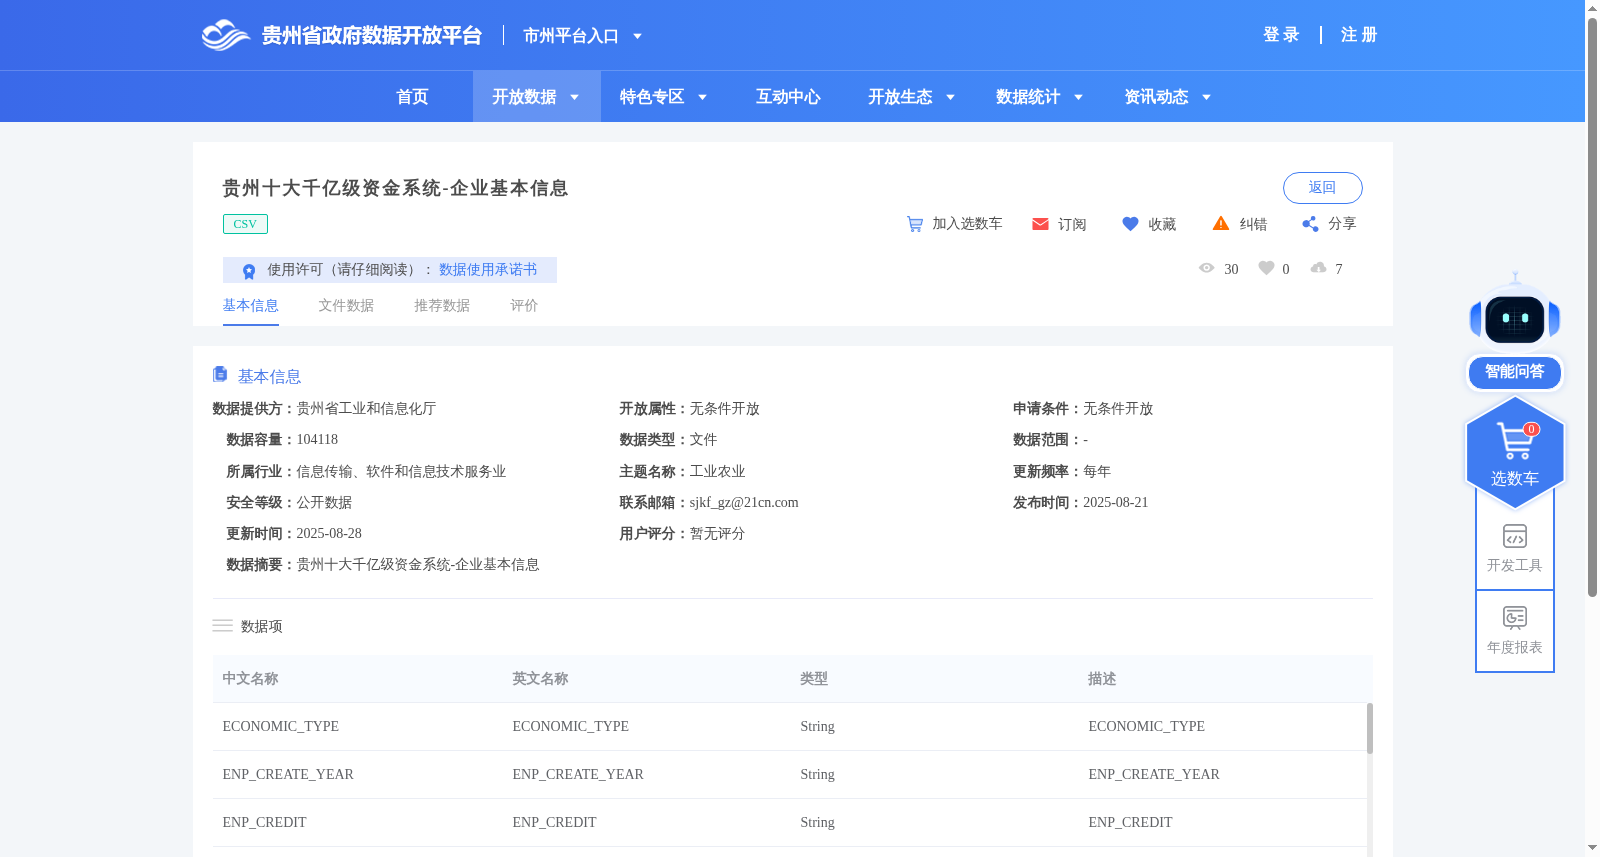Image resolution: width=1600 pixels, height=857 pixels.
Task: Click the ECONOMIC_TYPE cell in 中文名称 column
Action: (281, 727)
